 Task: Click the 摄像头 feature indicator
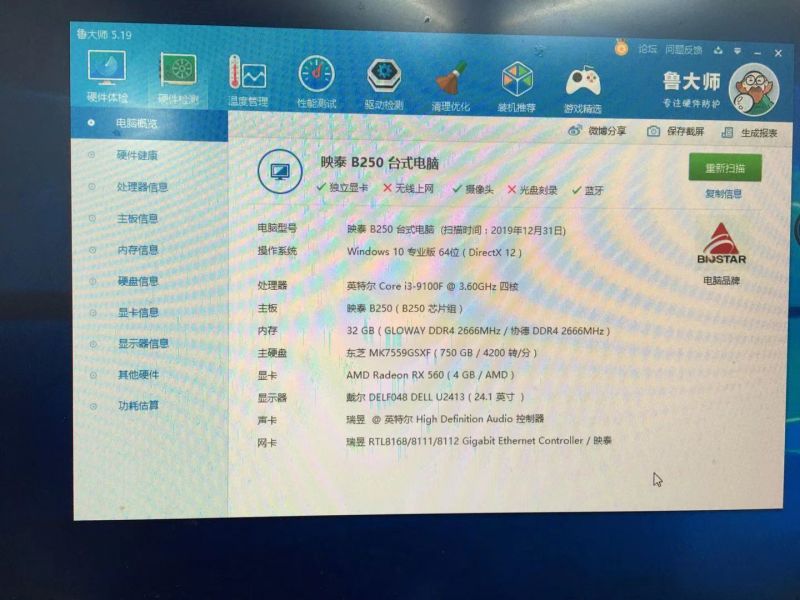click(473, 189)
